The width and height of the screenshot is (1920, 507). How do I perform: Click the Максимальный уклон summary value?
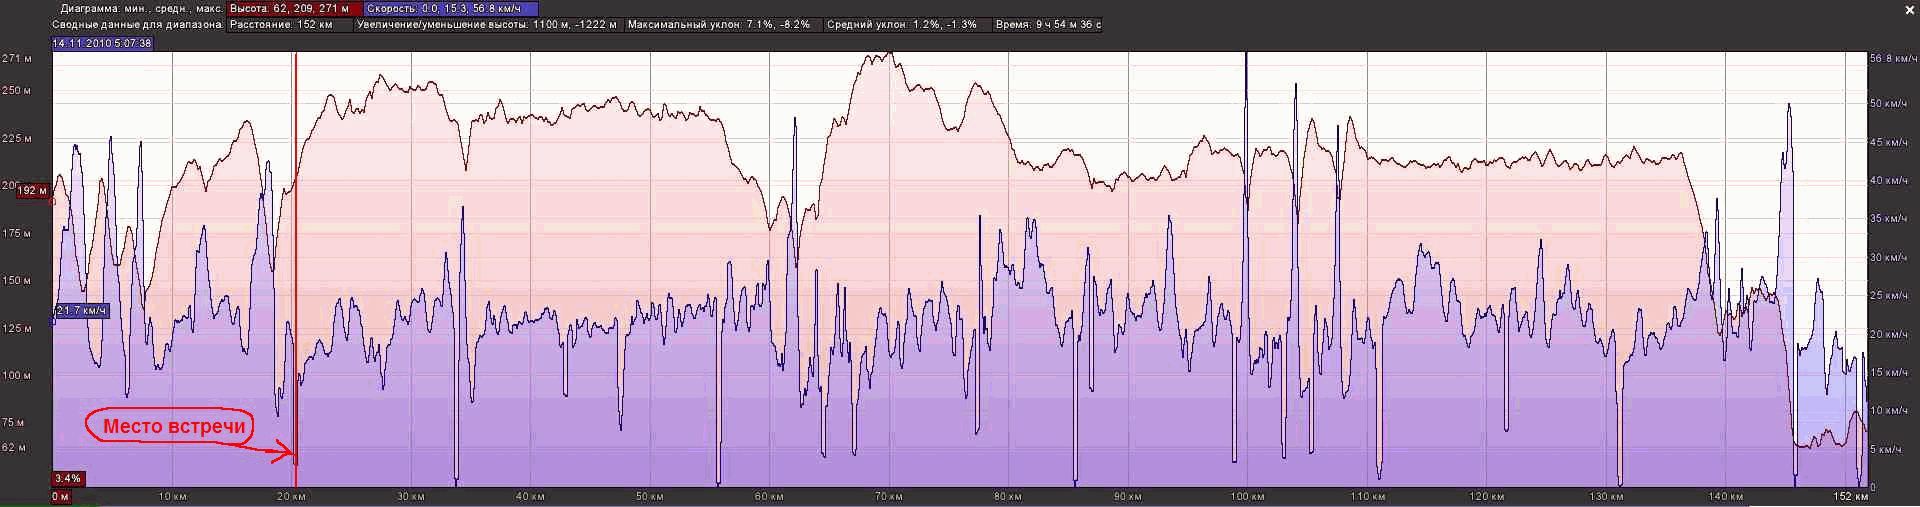pos(719,25)
